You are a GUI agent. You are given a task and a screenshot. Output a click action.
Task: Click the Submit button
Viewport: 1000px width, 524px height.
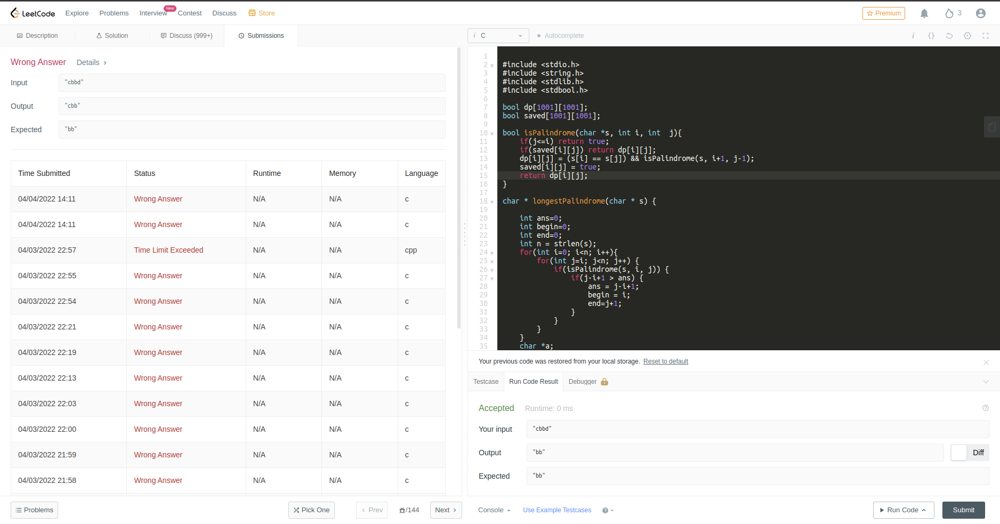click(963, 510)
